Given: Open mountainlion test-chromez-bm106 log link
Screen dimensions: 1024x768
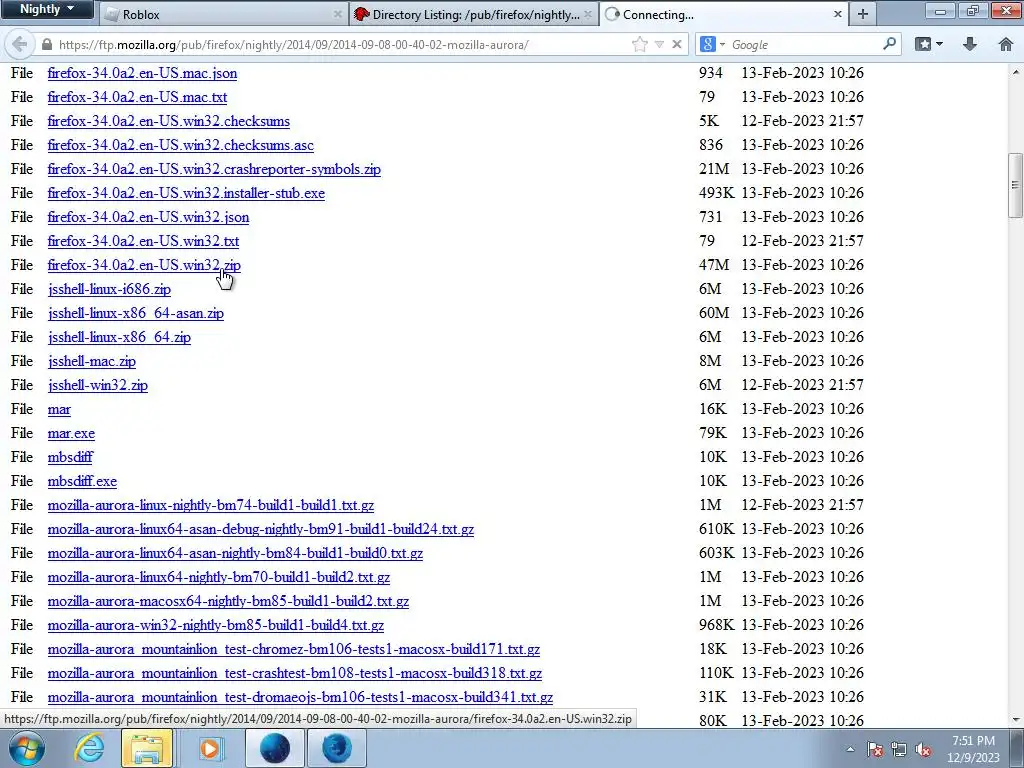Looking at the screenshot, I should 294,649.
